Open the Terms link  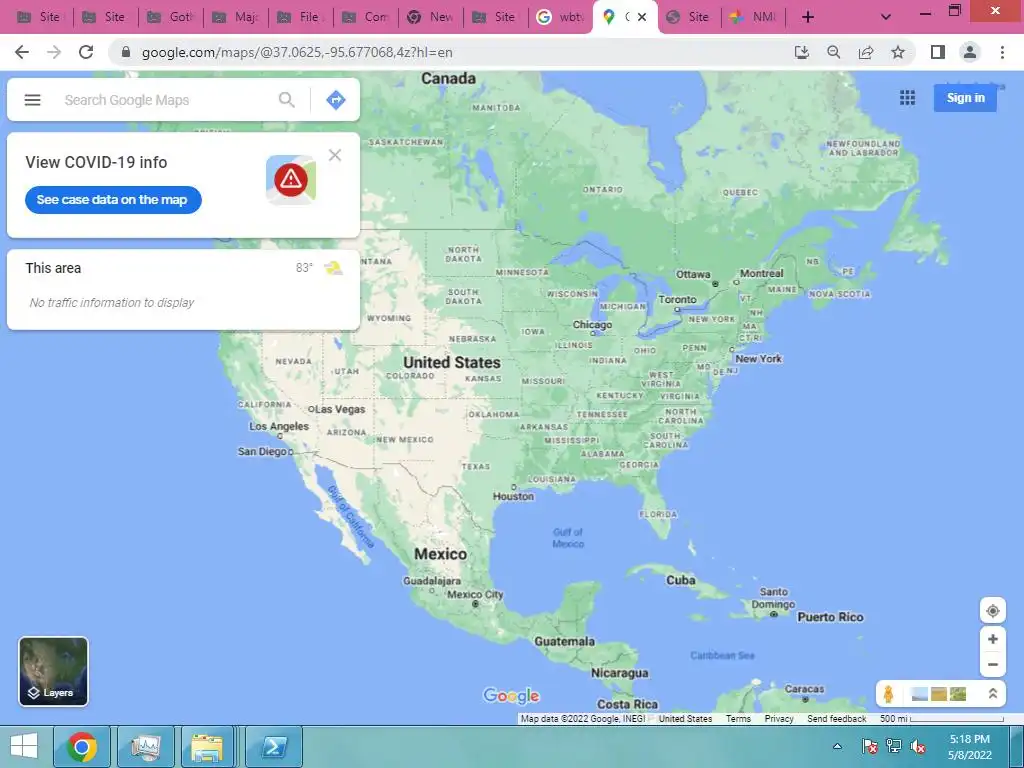point(738,718)
